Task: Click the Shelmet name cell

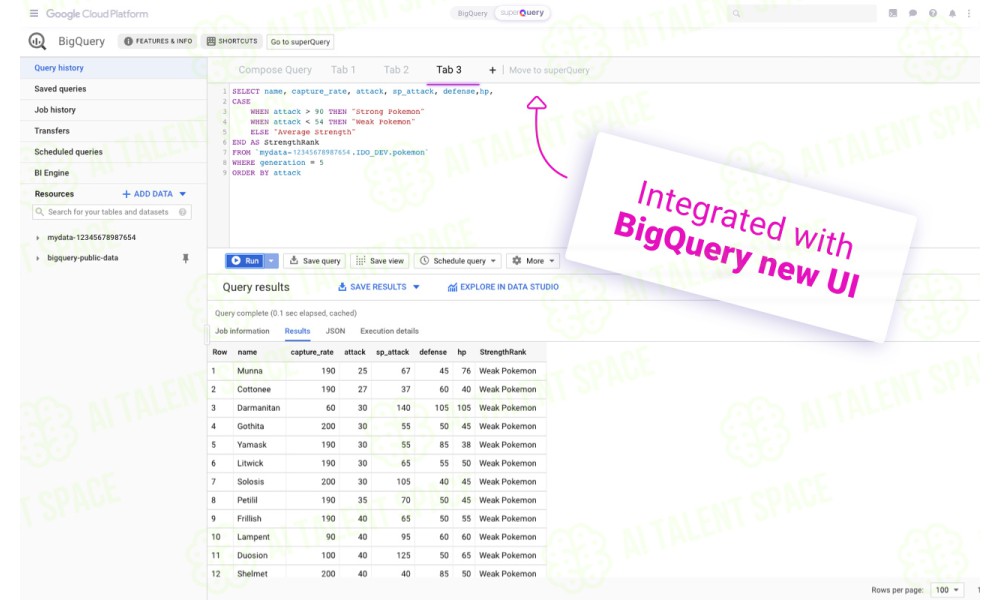Action: coord(252,574)
